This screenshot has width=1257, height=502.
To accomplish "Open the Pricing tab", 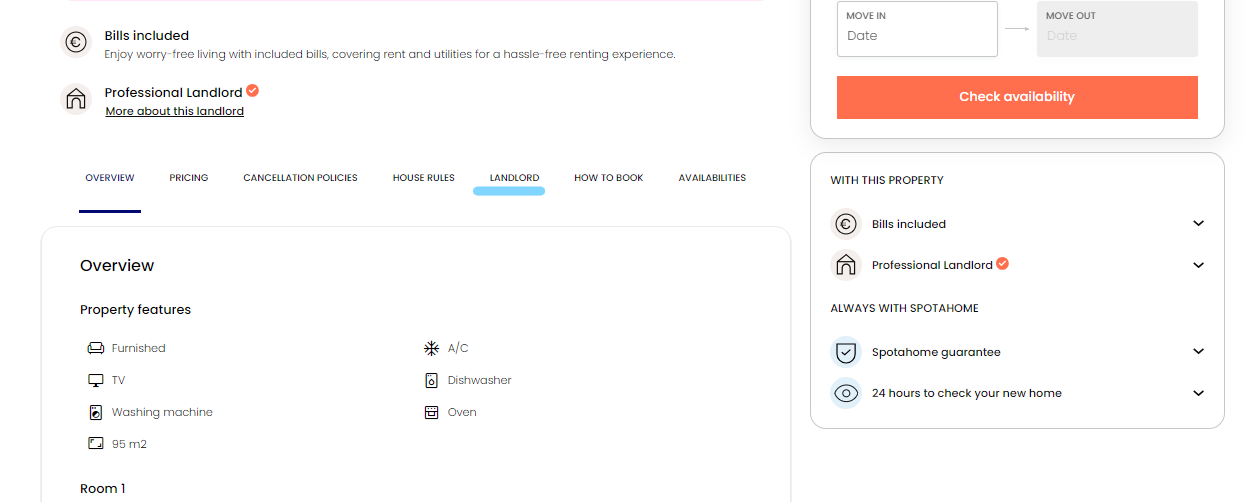I will (189, 178).
